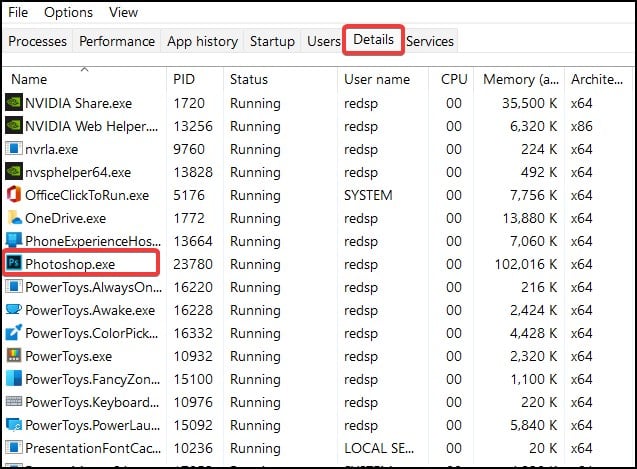Click the PhoneExperienceHost icon
This screenshot has height=469, width=637.
[14, 241]
